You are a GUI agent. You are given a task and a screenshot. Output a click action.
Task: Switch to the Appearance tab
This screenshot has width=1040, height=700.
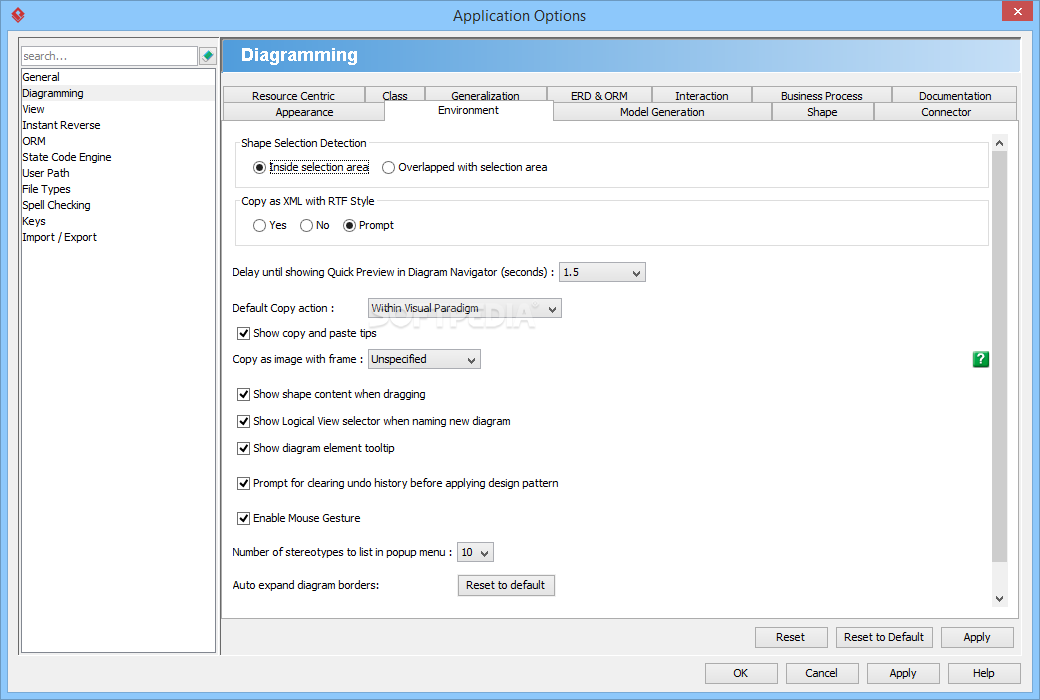(x=304, y=112)
